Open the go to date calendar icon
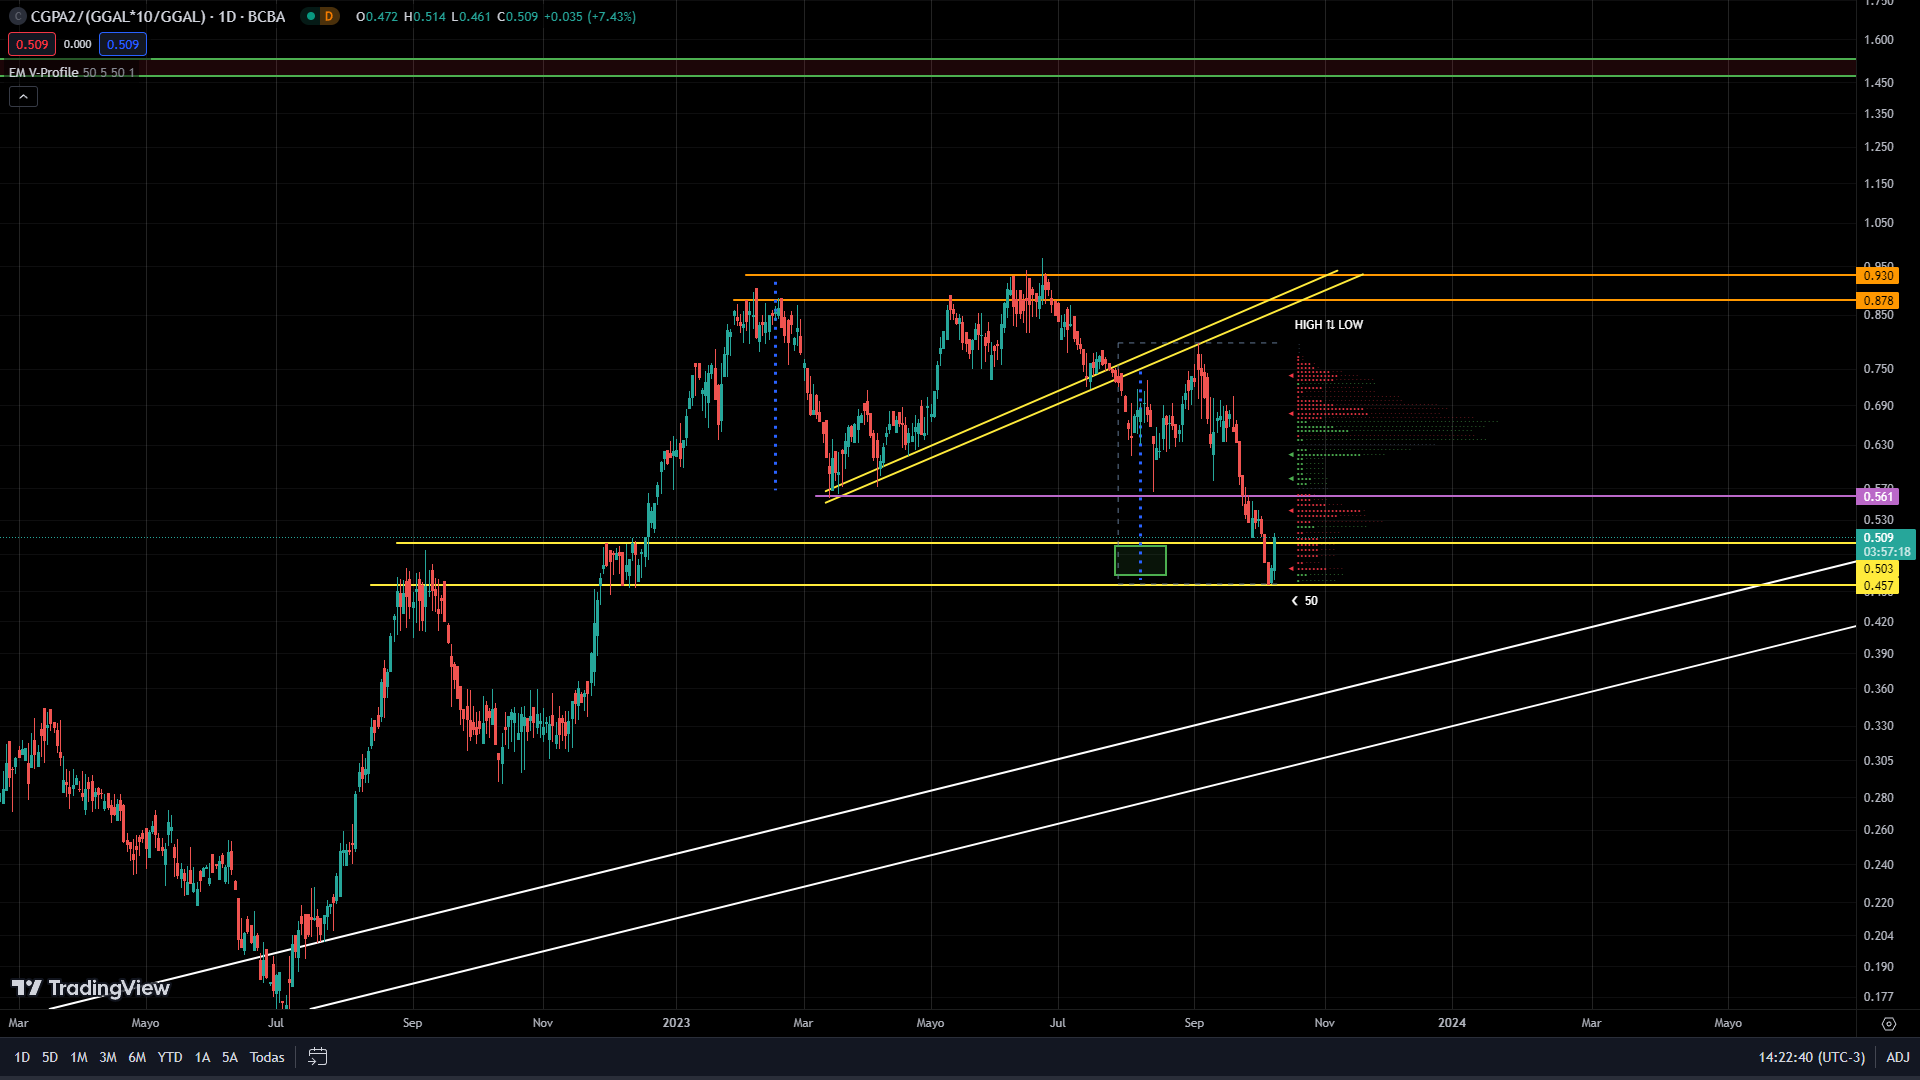This screenshot has width=1920, height=1080. (x=318, y=1057)
